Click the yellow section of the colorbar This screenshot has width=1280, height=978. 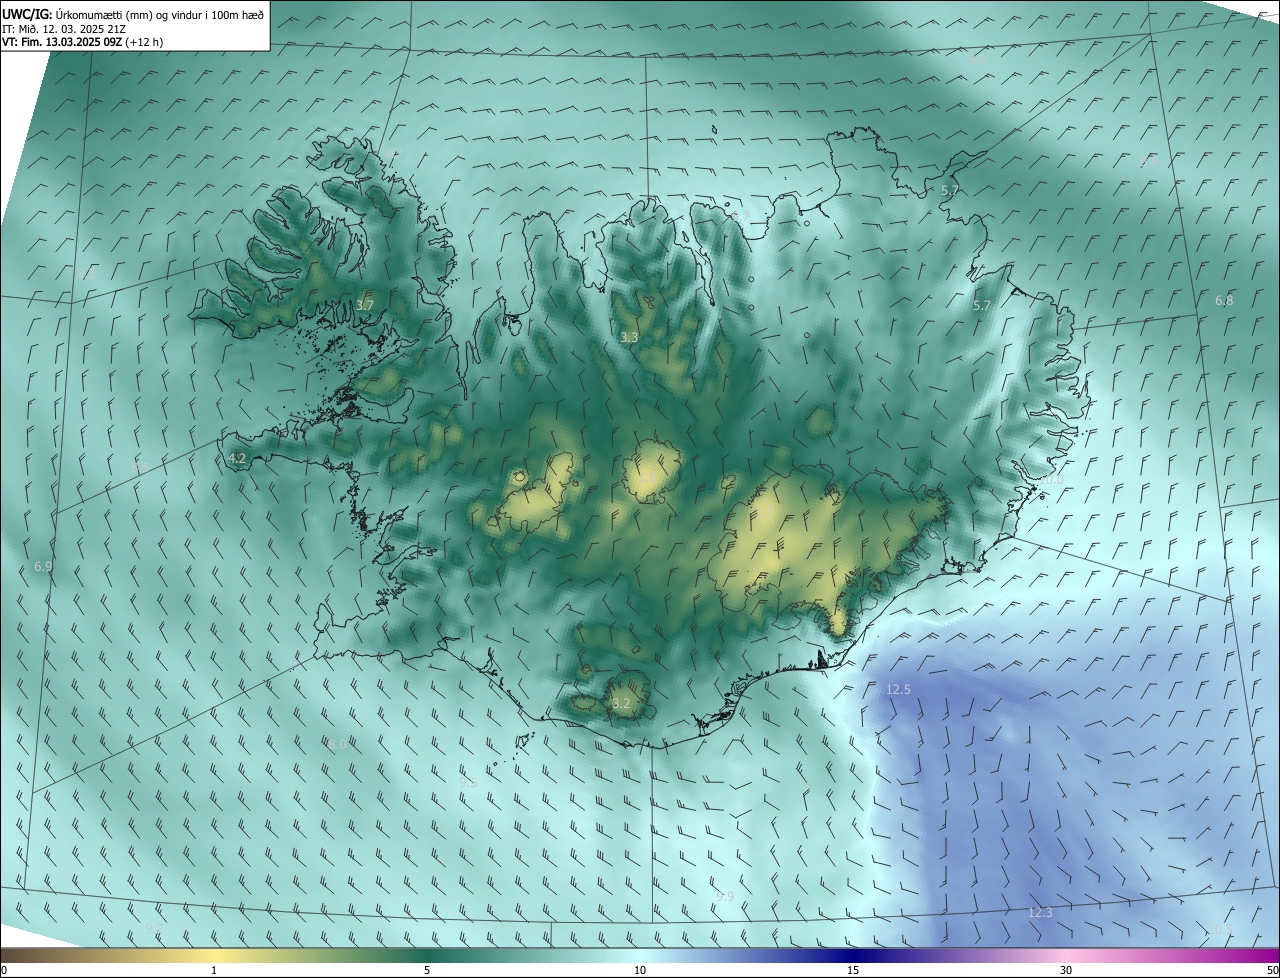pos(214,955)
